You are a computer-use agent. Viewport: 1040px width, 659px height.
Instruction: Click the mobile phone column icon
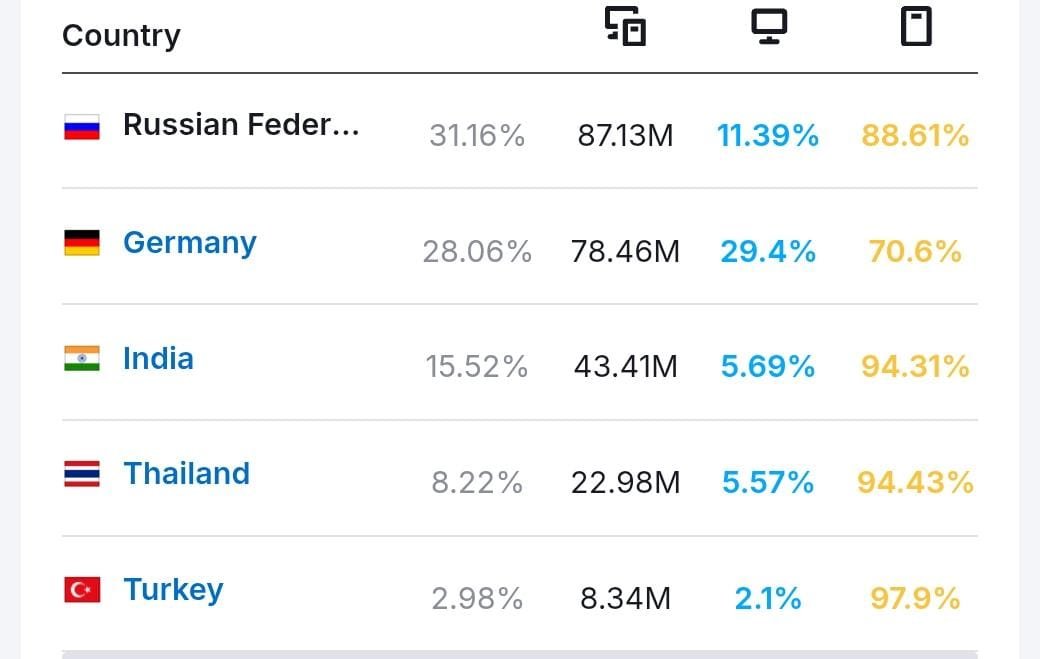(915, 27)
